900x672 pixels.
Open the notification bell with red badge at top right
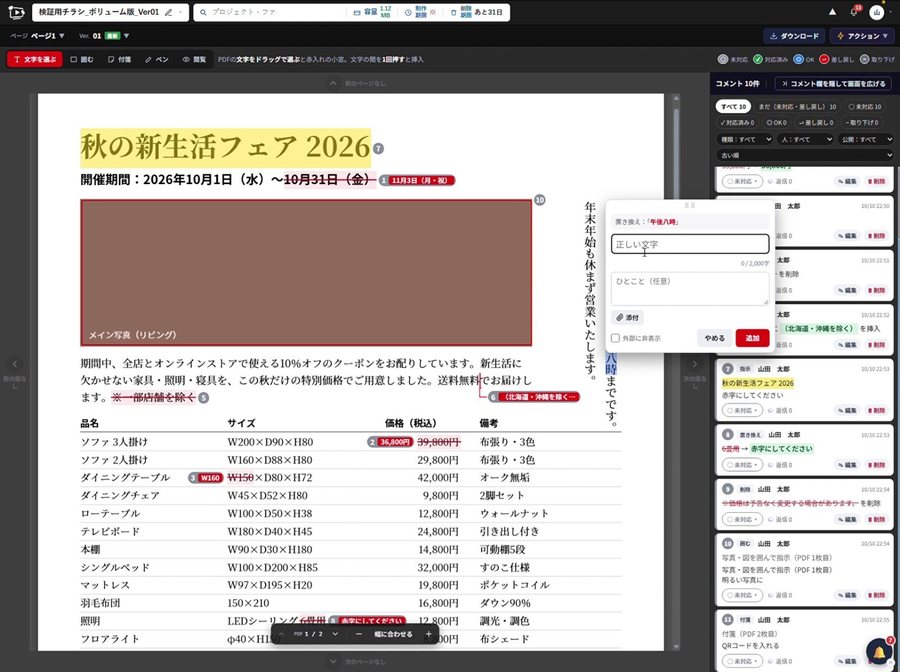click(x=854, y=12)
